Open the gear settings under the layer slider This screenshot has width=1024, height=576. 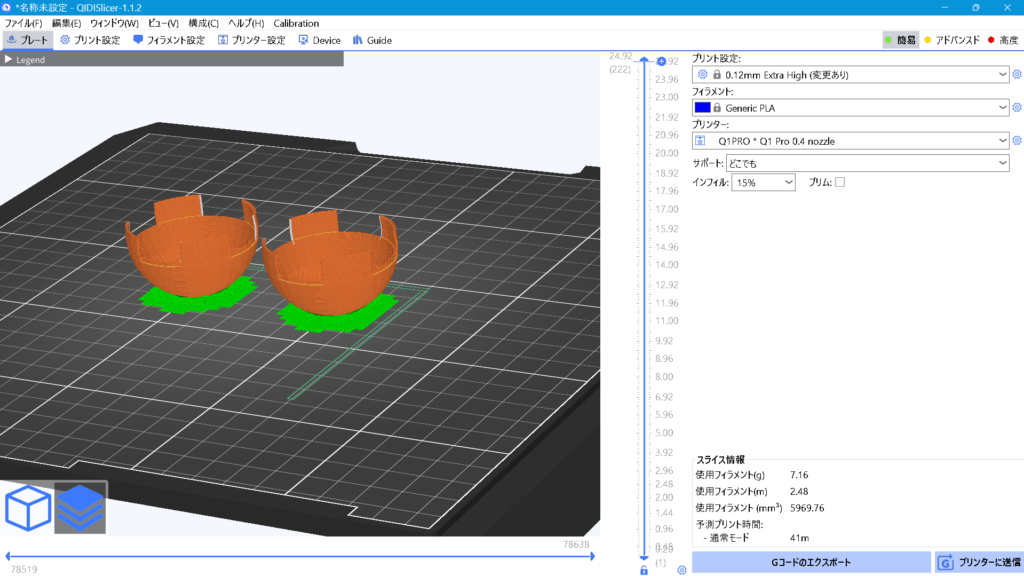click(681, 570)
